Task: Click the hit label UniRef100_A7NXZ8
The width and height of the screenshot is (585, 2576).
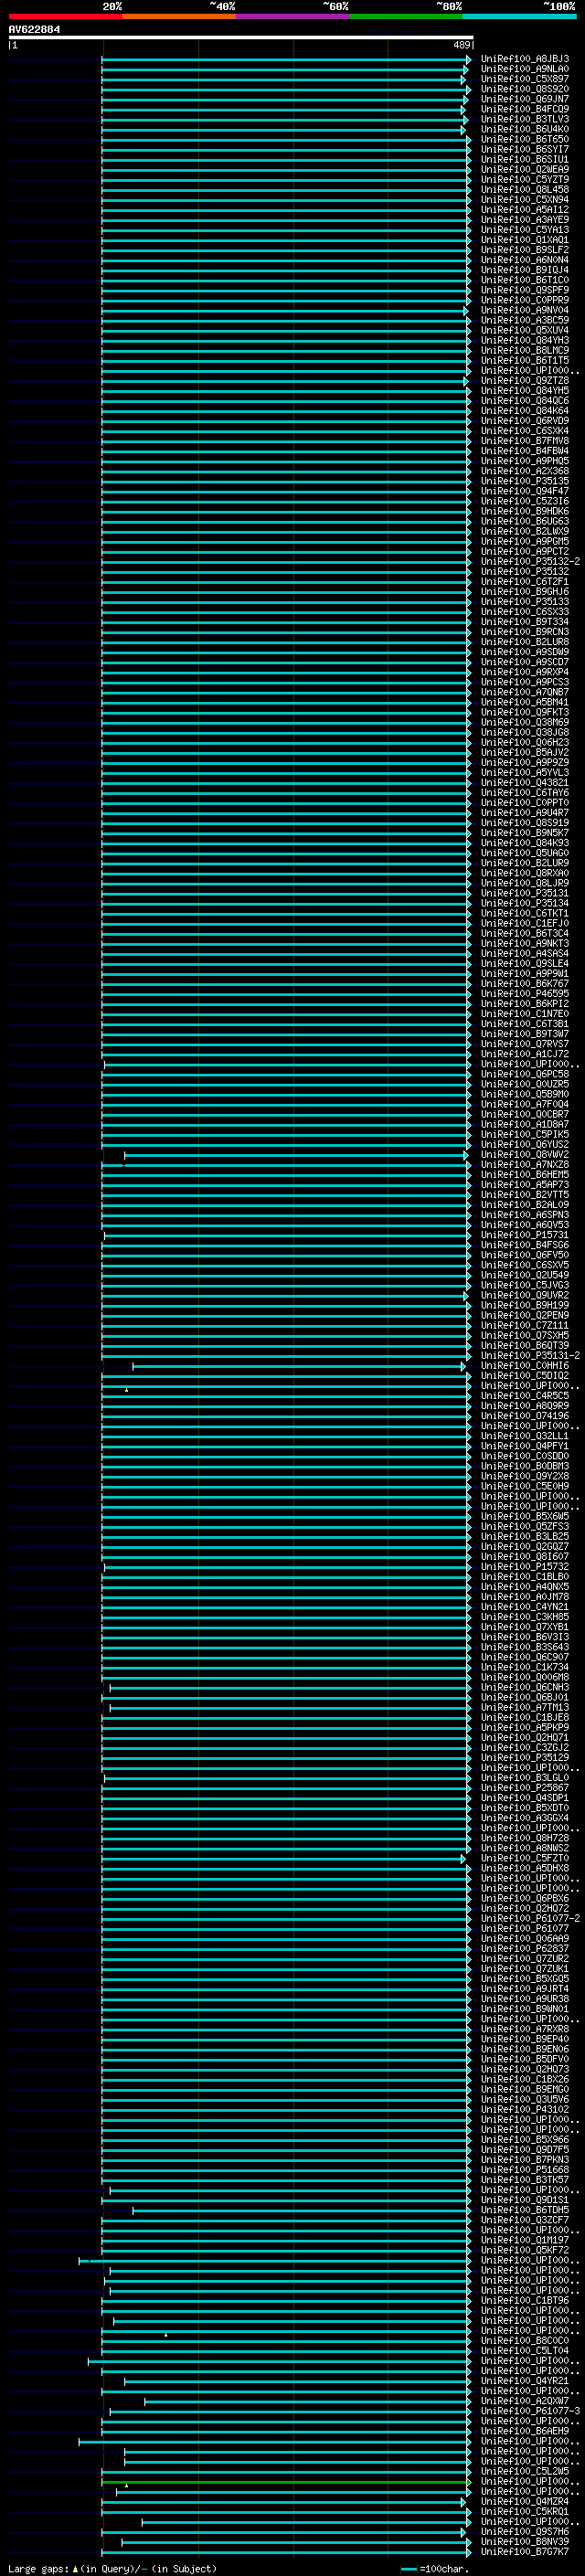Action: coord(524,1164)
